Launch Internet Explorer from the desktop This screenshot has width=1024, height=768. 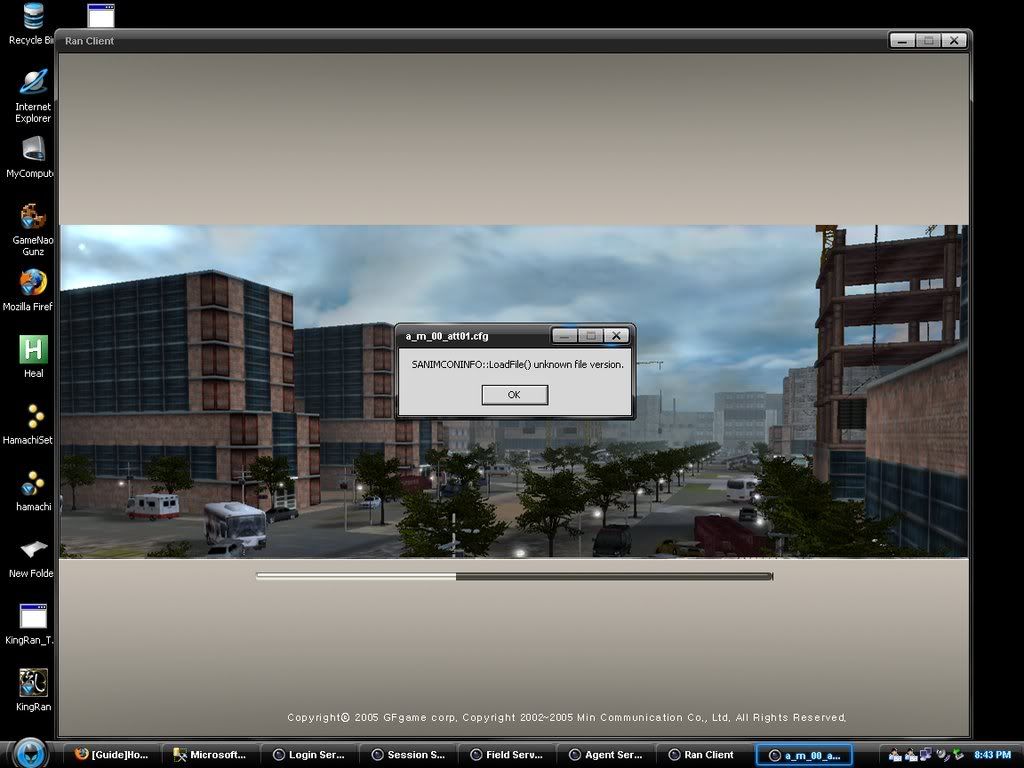33,84
